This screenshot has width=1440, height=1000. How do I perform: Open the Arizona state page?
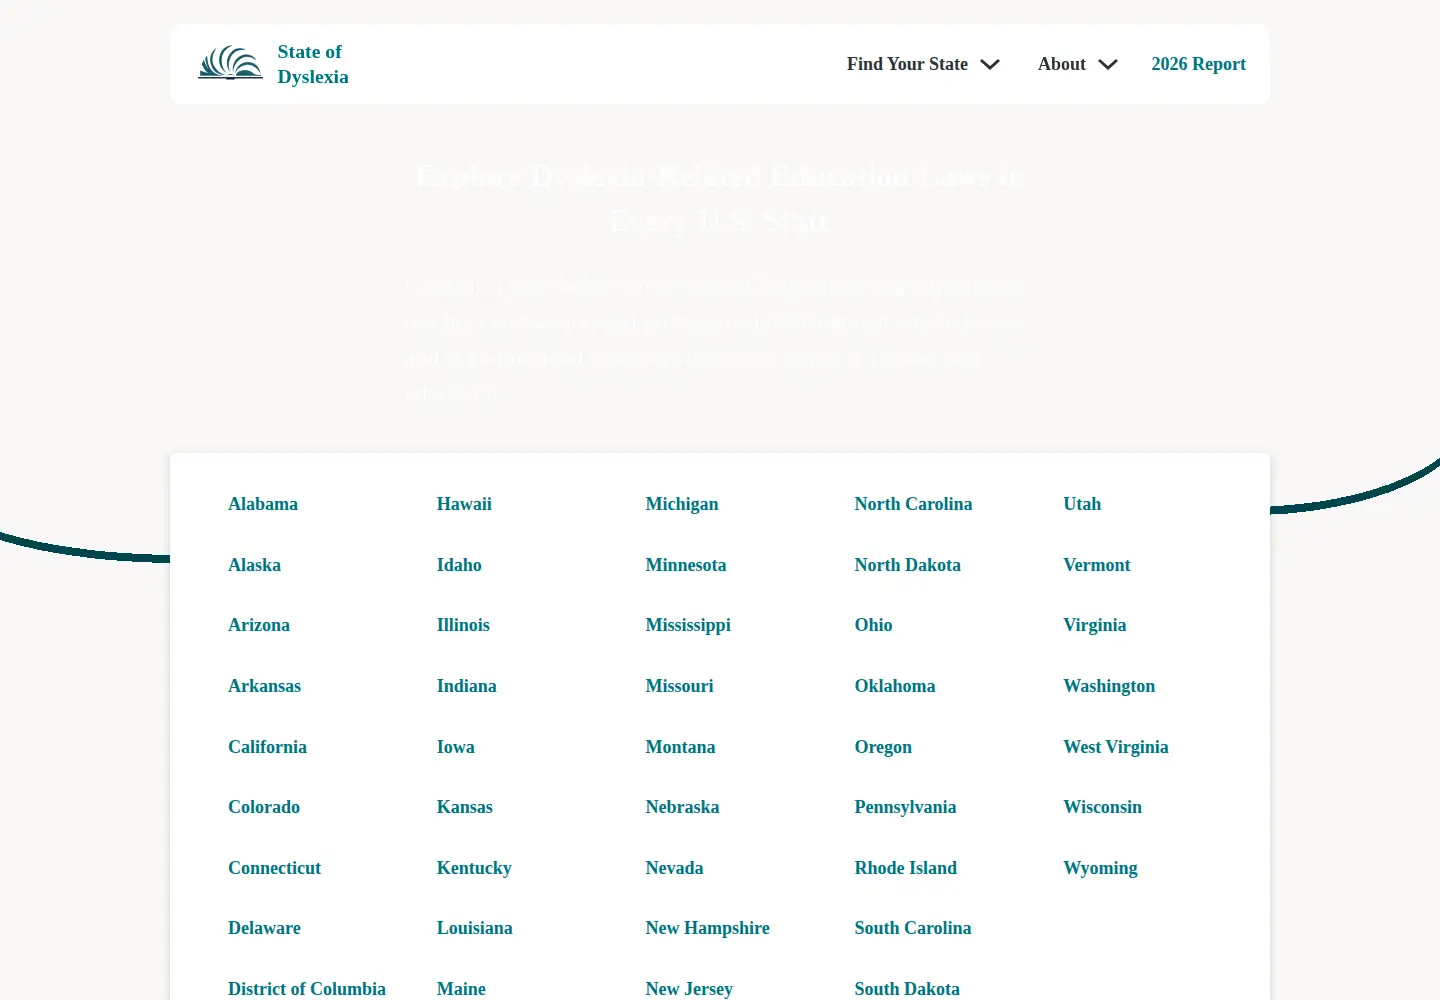click(259, 625)
